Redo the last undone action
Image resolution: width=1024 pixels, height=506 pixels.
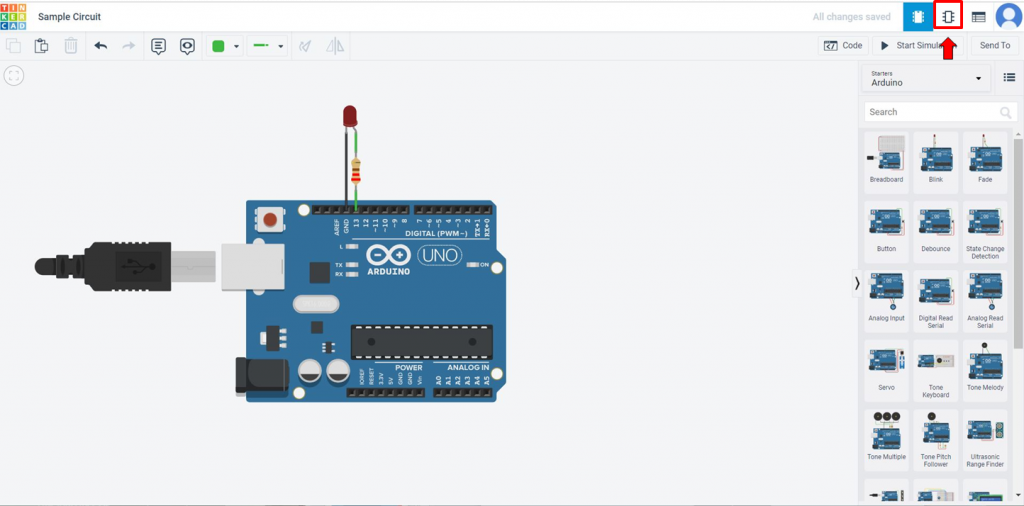click(x=129, y=46)
